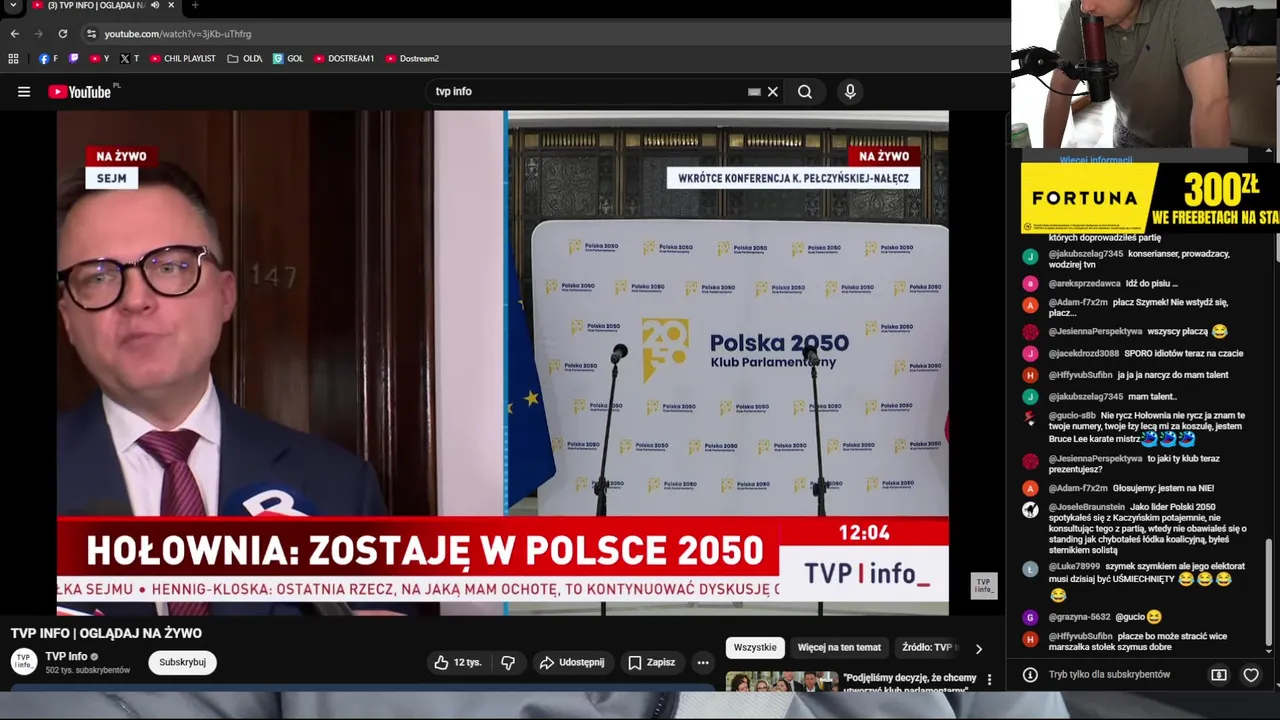Go back with the browser back arrow
This screenshot has width=1280, height=720.
coord(15,34)
